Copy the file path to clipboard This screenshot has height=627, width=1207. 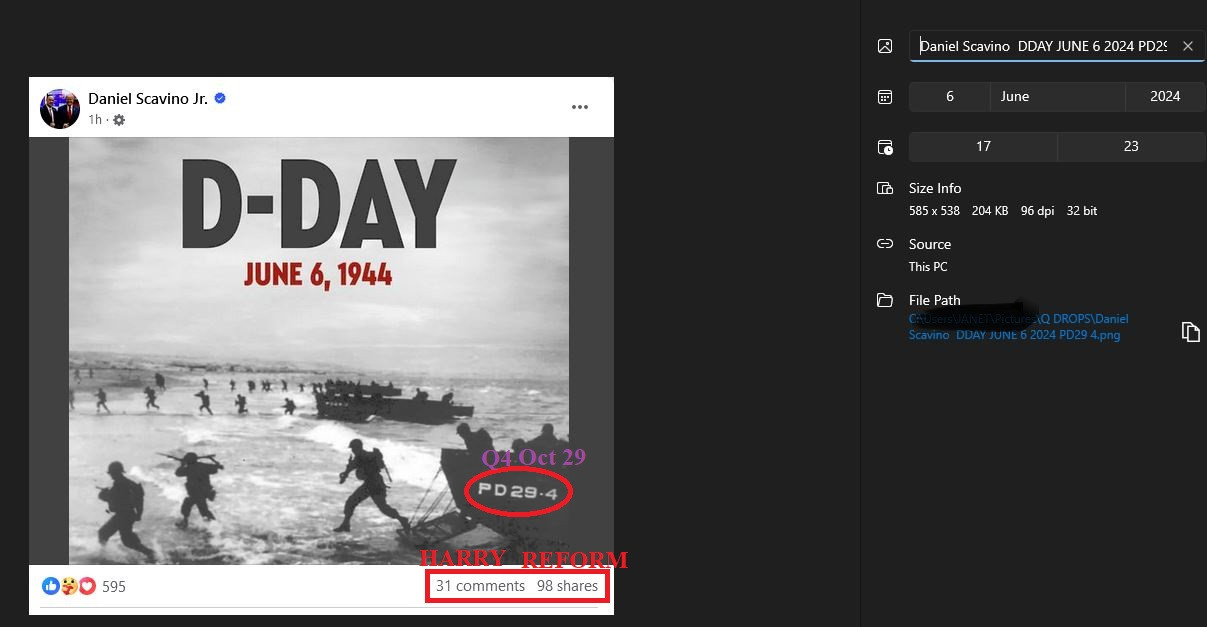(x=1190, y=332)
